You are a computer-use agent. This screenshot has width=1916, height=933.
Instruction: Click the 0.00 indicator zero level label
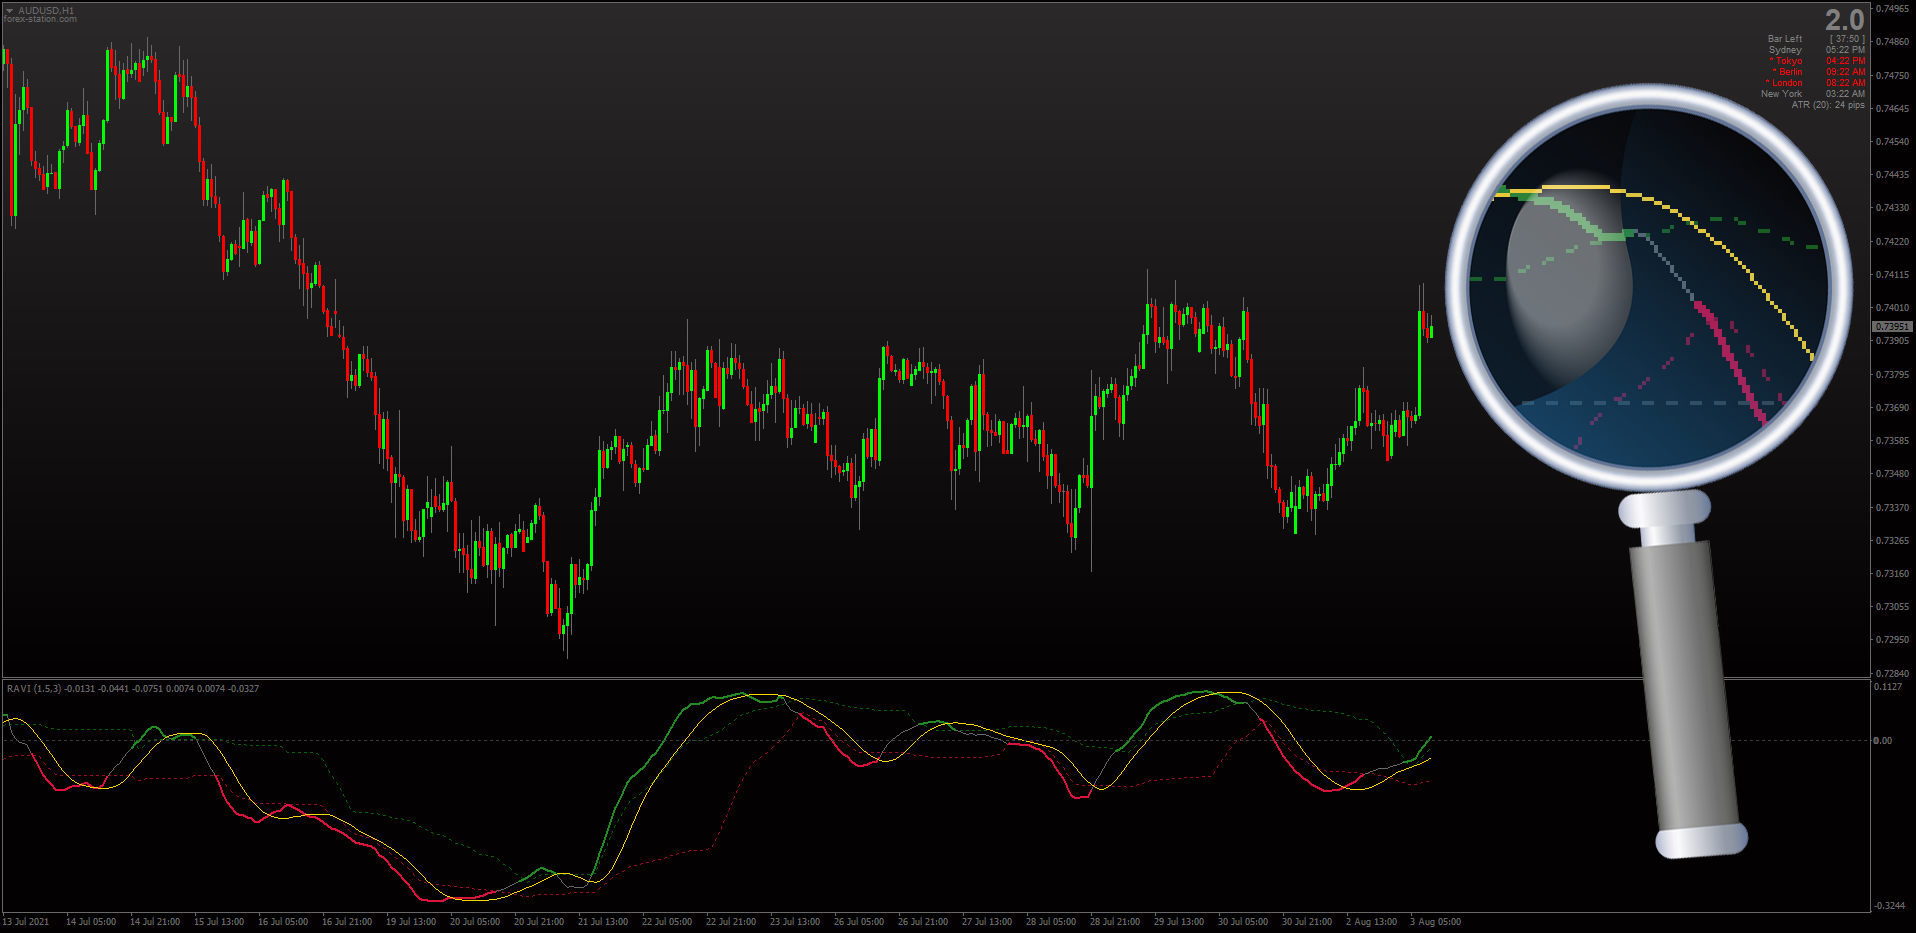point(1884,741)
